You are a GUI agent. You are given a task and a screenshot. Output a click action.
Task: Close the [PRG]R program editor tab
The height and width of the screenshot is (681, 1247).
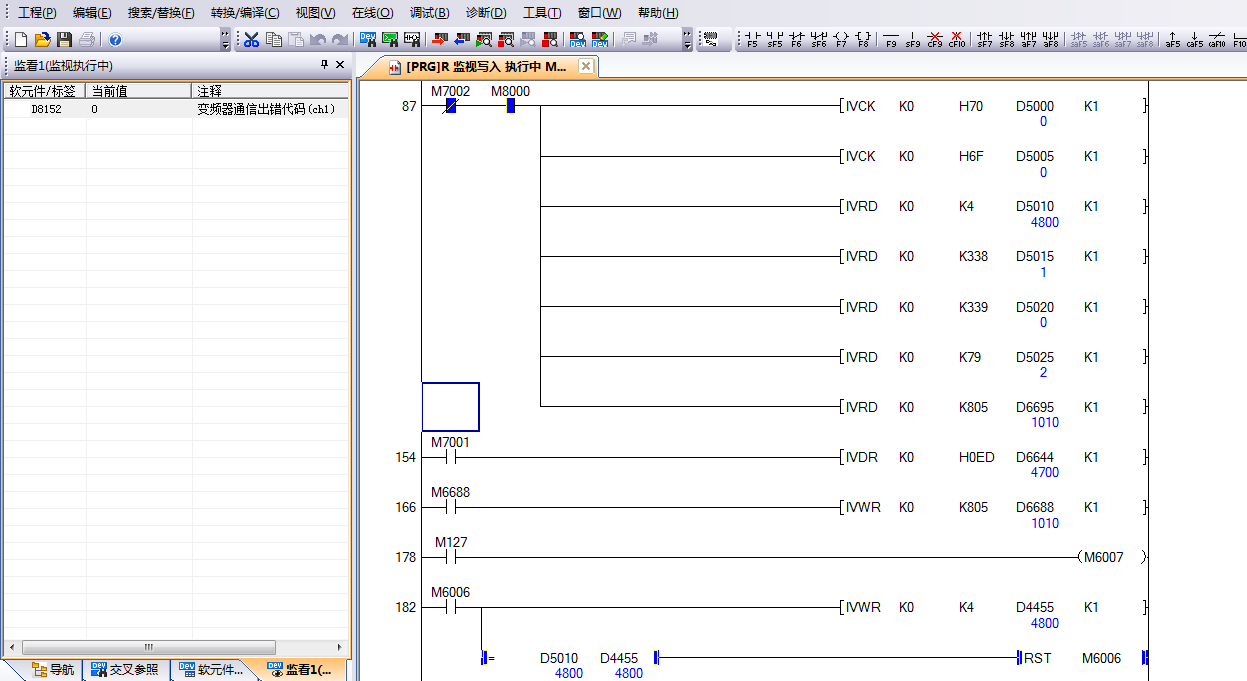tap(586, 67)
